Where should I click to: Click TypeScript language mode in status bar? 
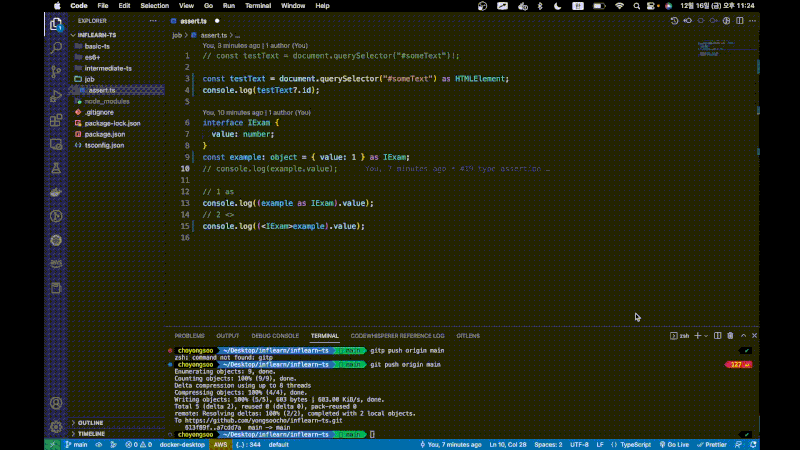click(636, 444)
